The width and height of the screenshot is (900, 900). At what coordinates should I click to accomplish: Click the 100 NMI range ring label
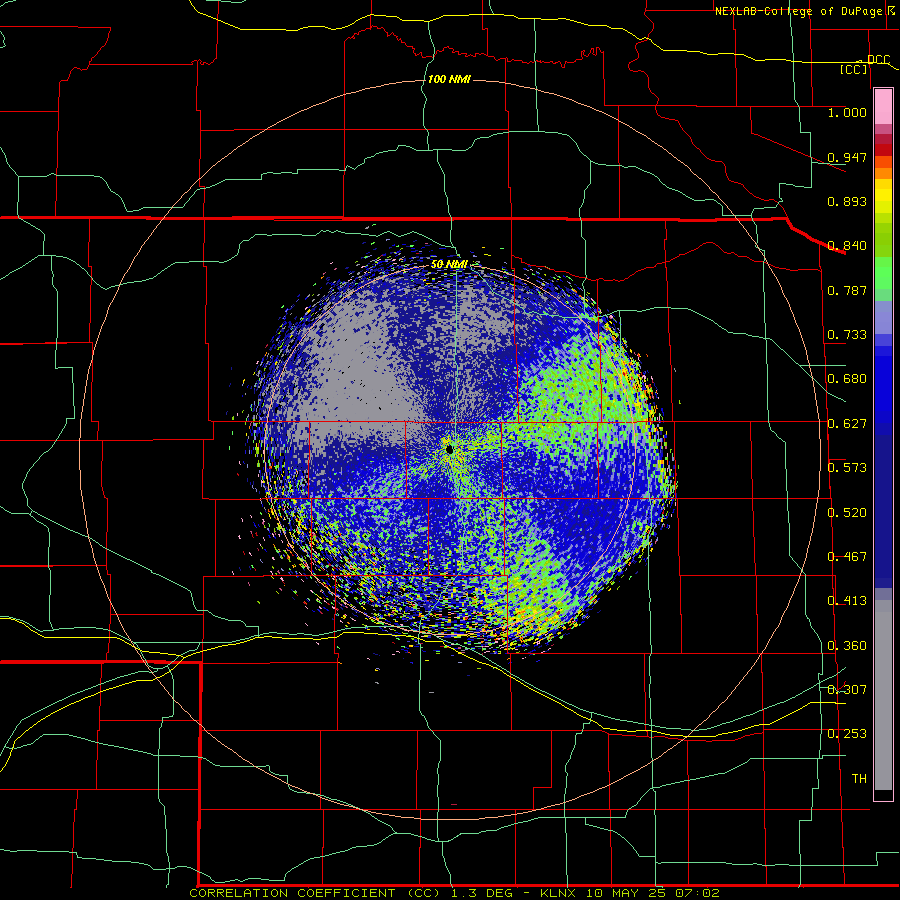(449, 79)
